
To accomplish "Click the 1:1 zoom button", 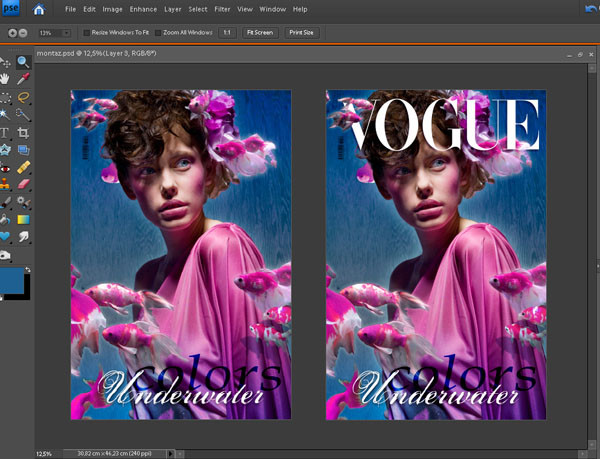I will tap(227, 33).
